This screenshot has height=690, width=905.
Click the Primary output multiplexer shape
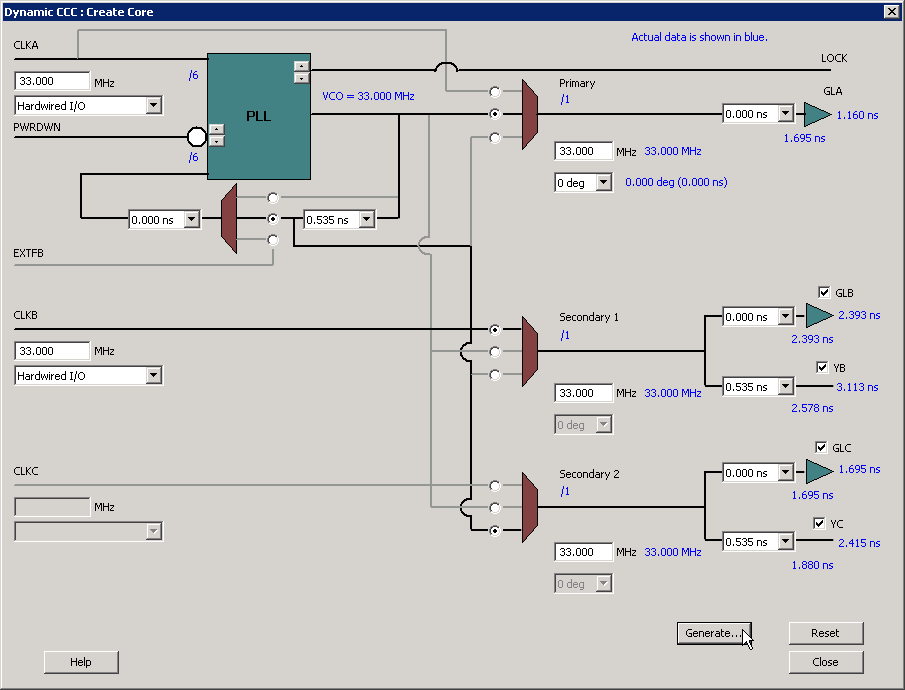(530, 114)
